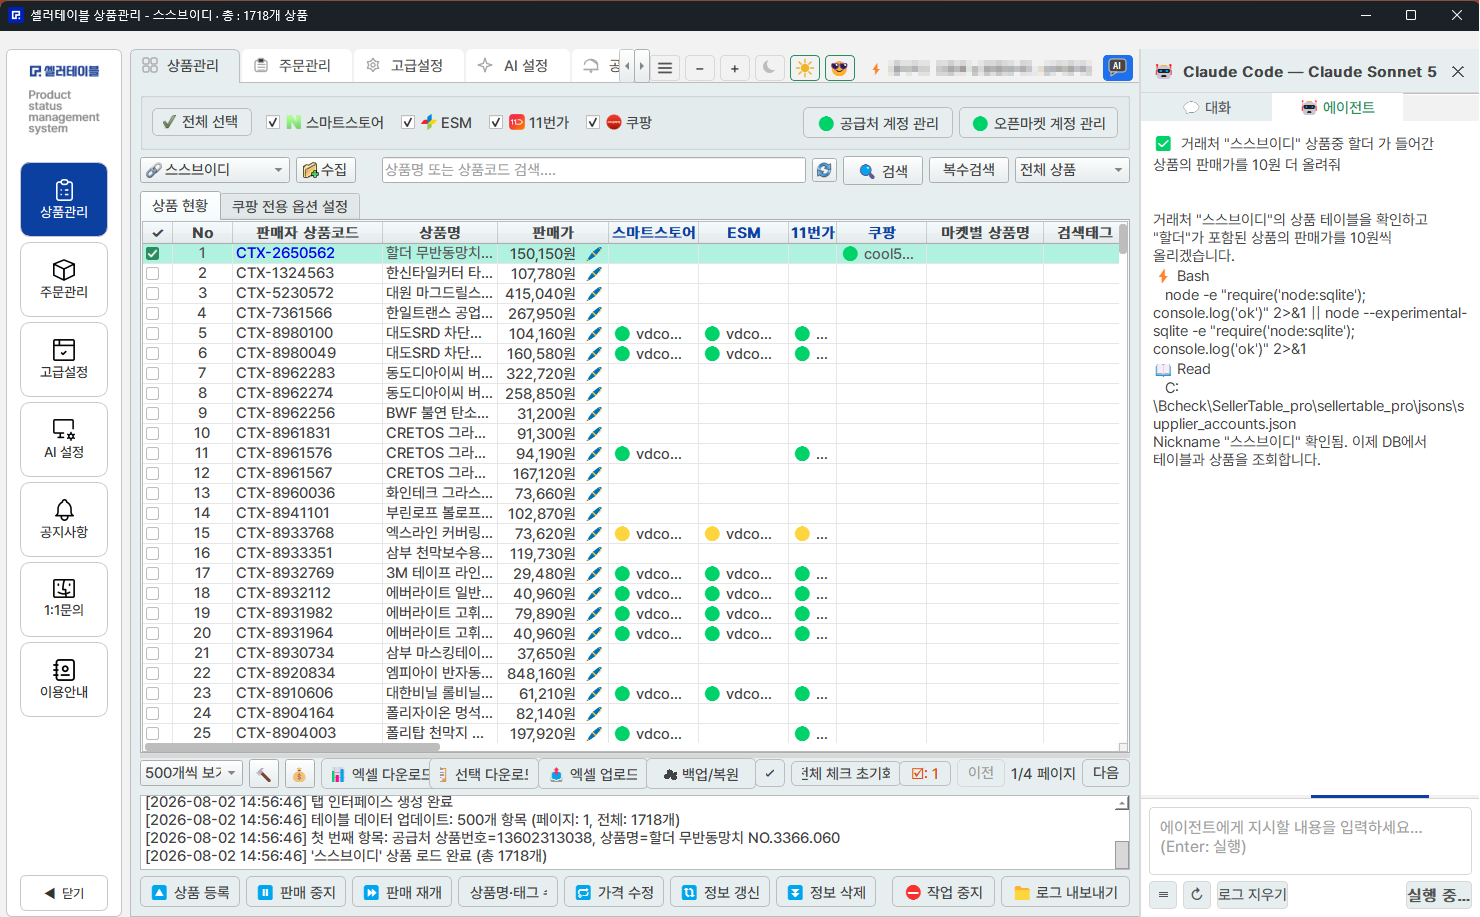The width and height of the screenshot is (1480, 917).
Task: Click 로그 지우기 in agent panel
Action: (1252, 895)
